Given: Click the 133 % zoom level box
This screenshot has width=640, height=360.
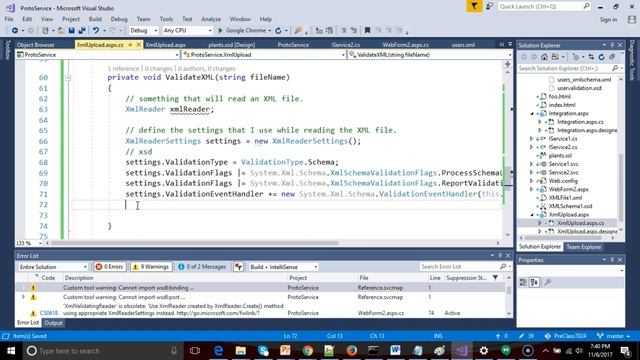Looking at the screenshot, I should (x=29, y=243).
